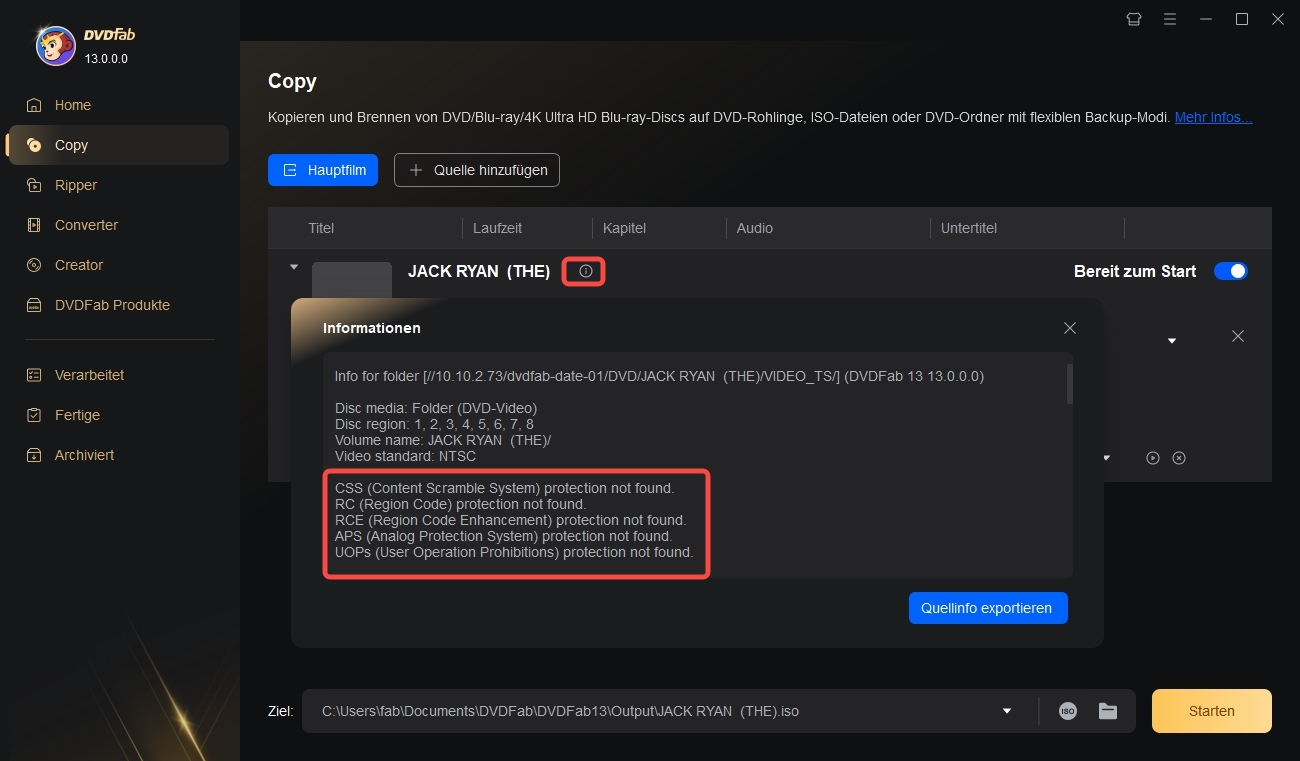Select the Copy module in sidebar

pyautogui.click(x=118, y=145)
